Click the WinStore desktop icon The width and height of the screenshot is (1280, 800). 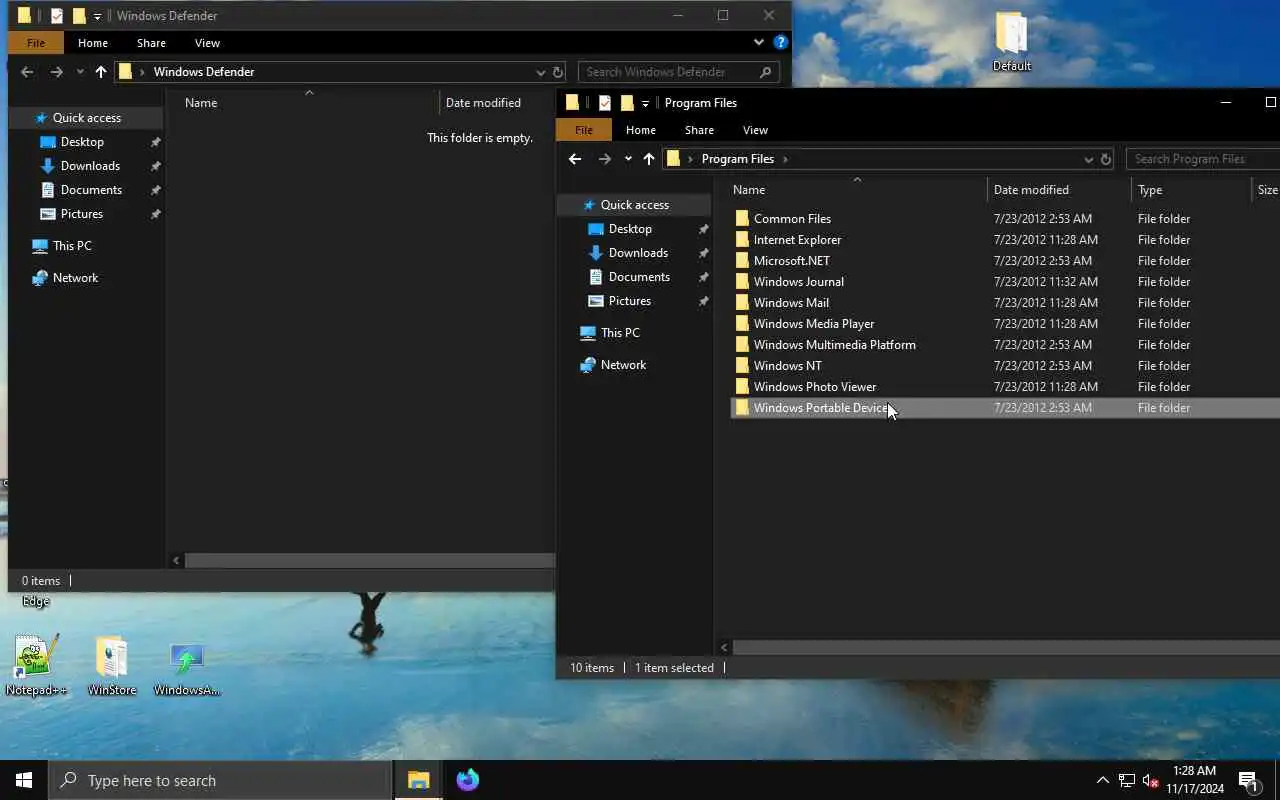pos(111,665)
